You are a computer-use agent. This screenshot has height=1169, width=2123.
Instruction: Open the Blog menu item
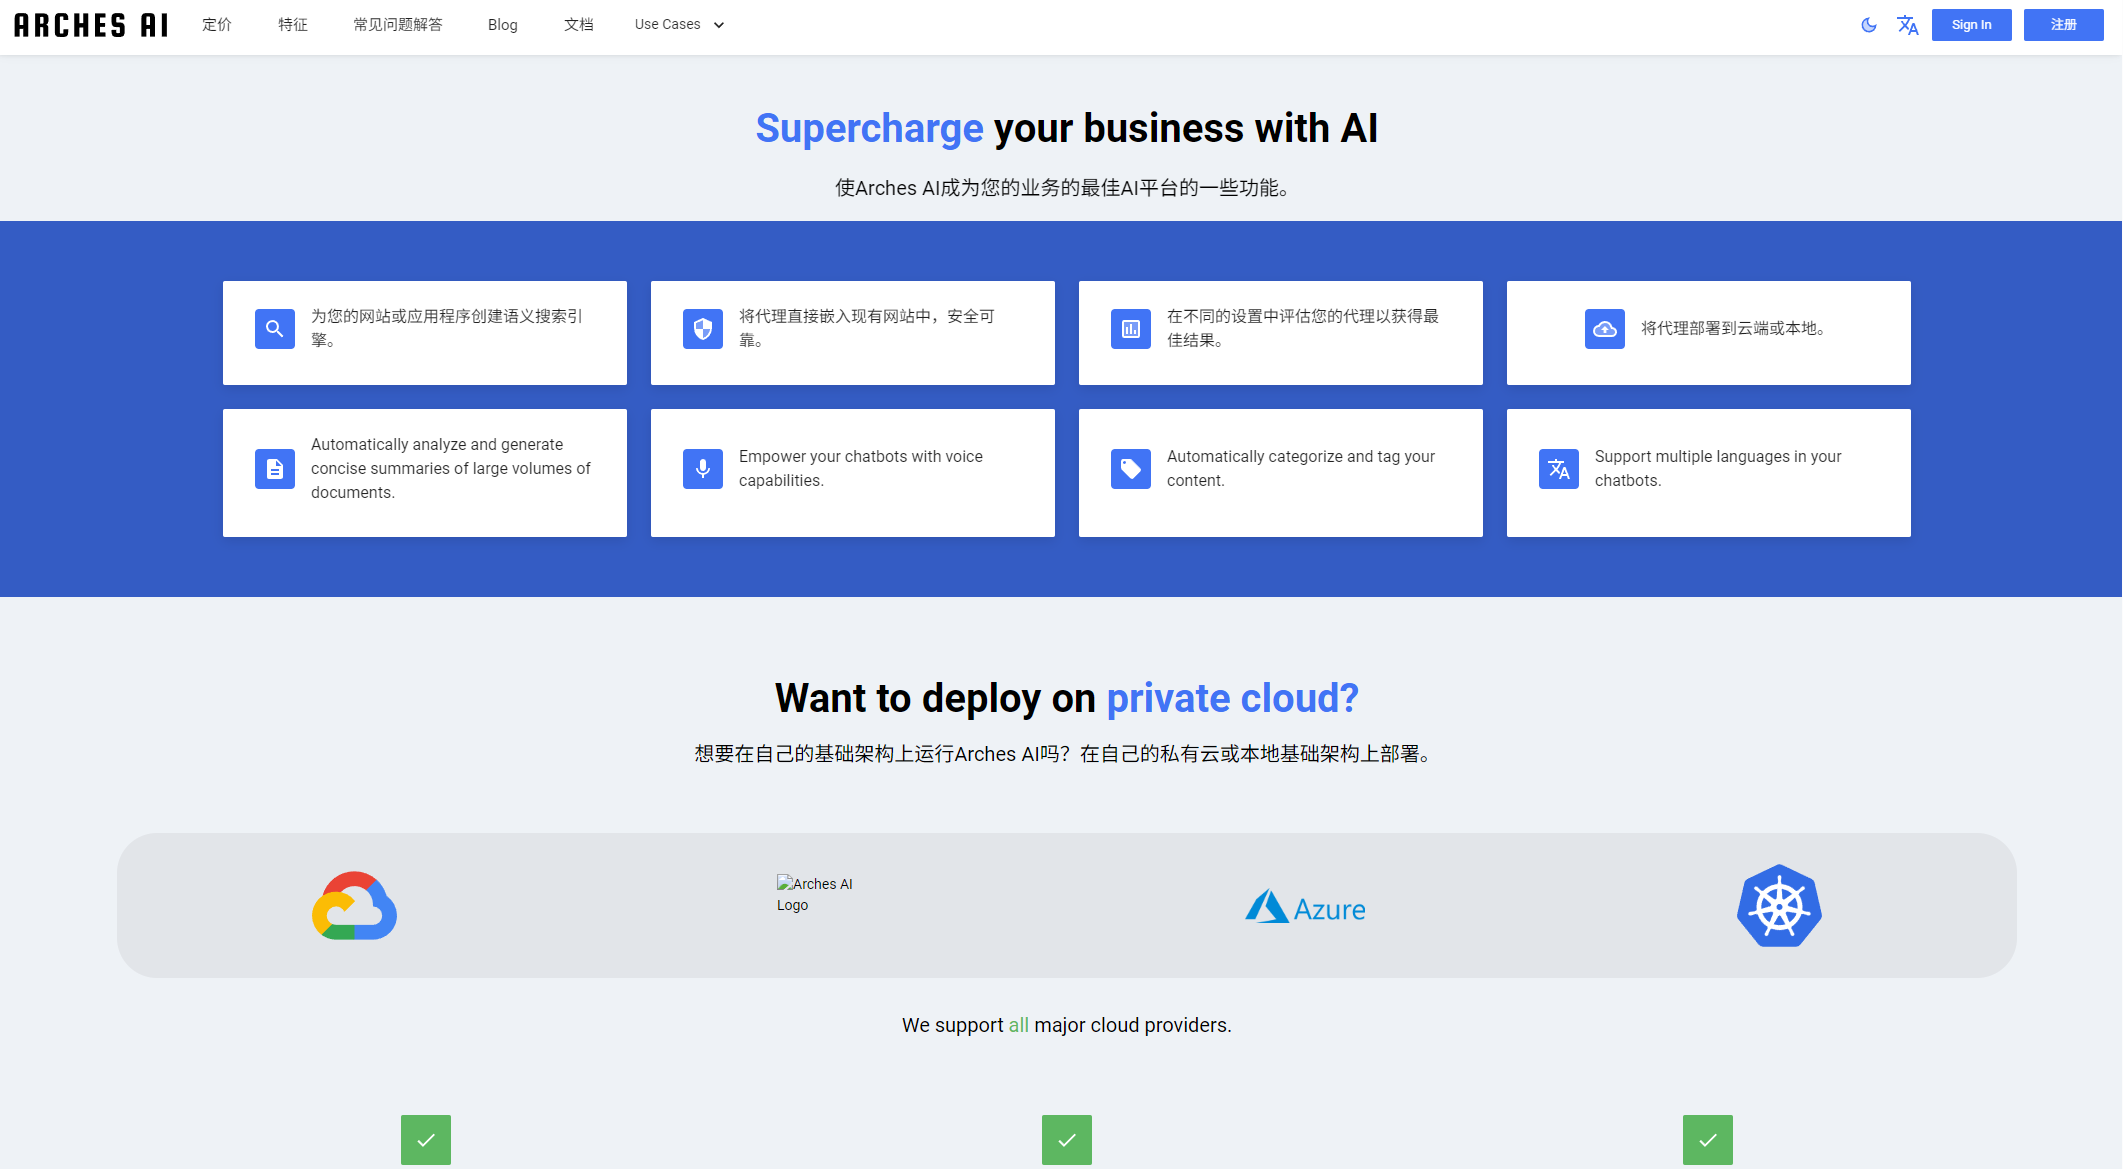point(502,25)
